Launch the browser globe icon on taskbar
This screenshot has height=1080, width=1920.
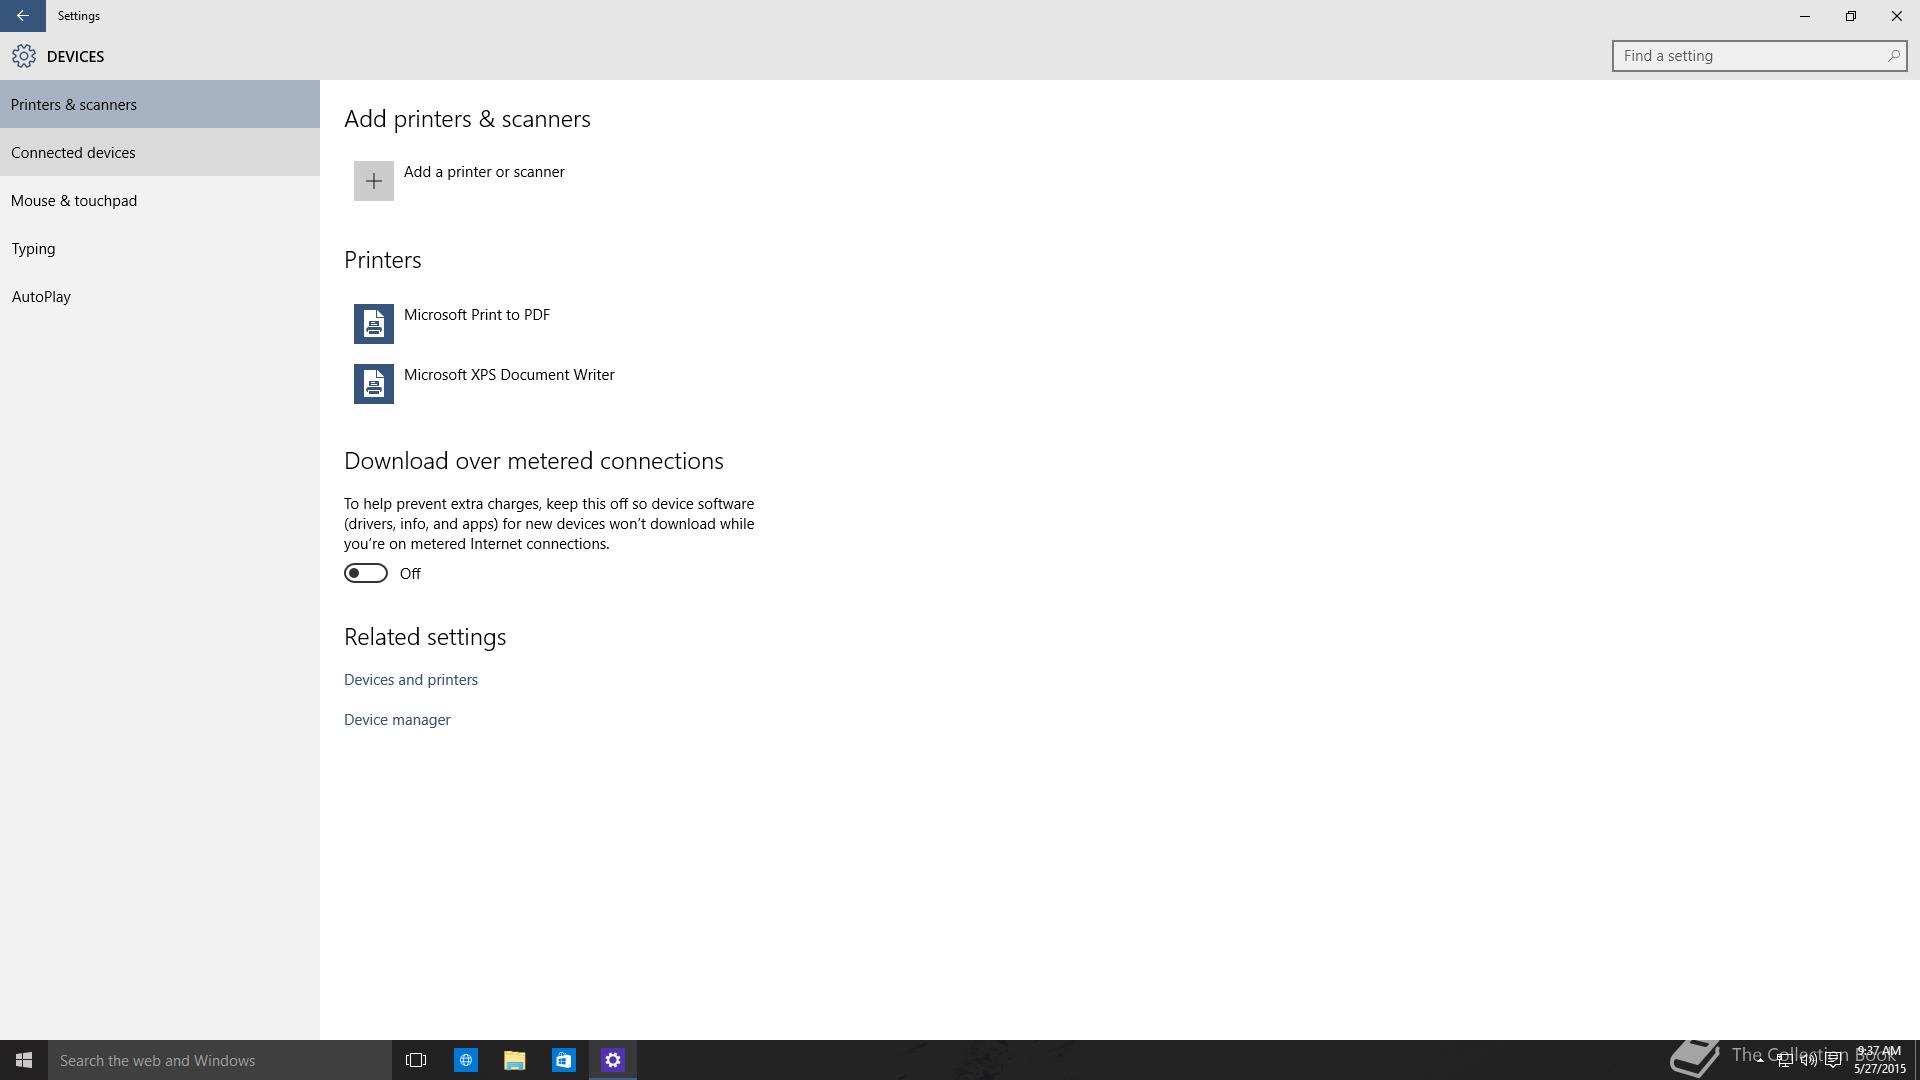click(x=466, y=1060)
